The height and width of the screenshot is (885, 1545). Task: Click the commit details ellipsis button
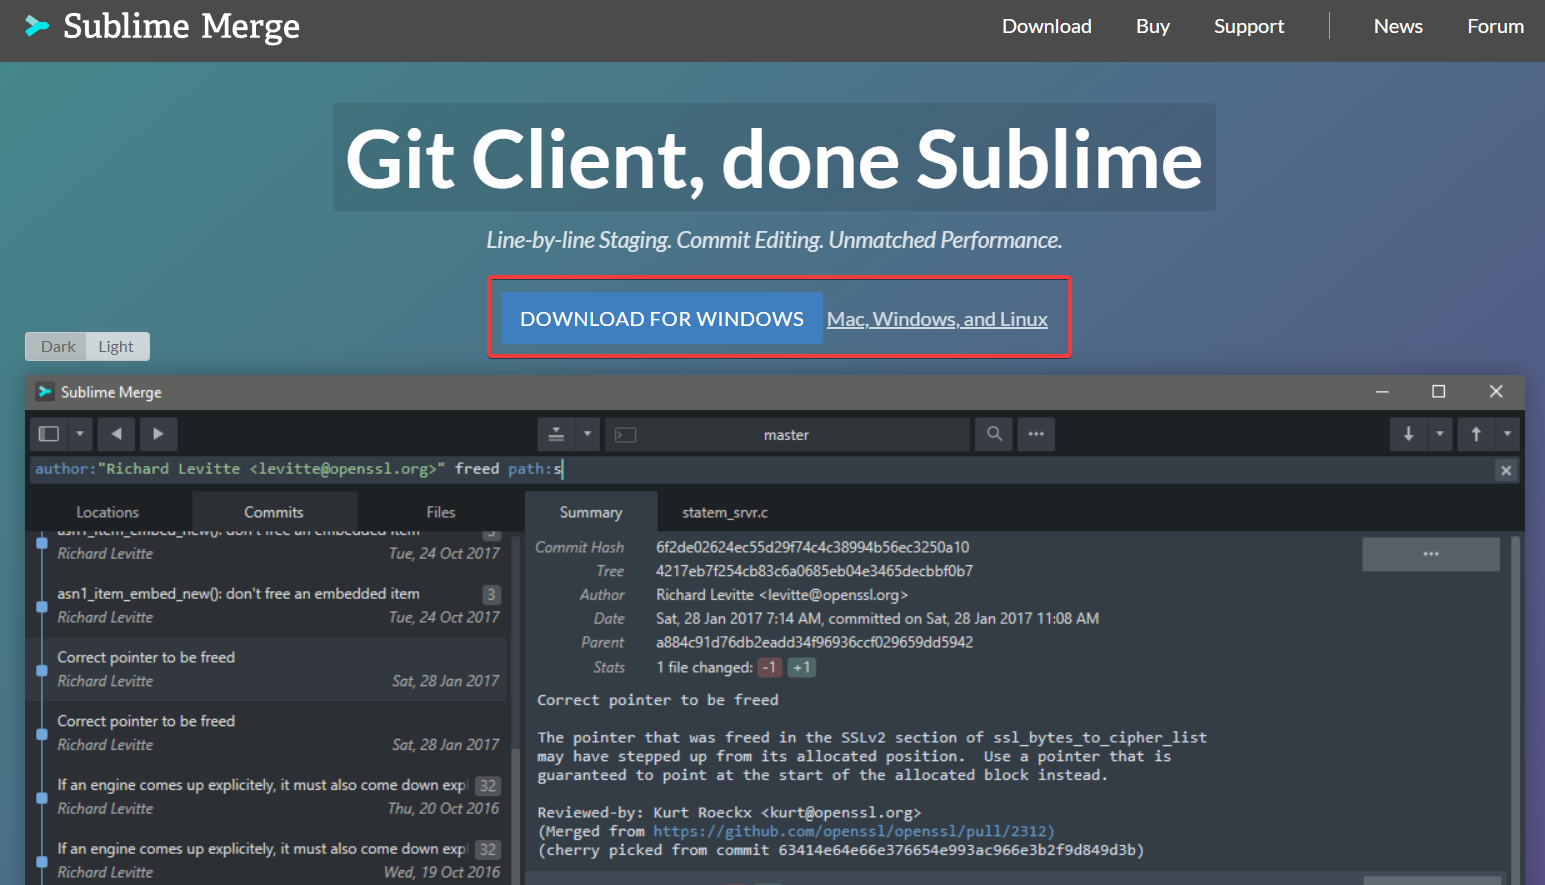[x=1431, y=554]
